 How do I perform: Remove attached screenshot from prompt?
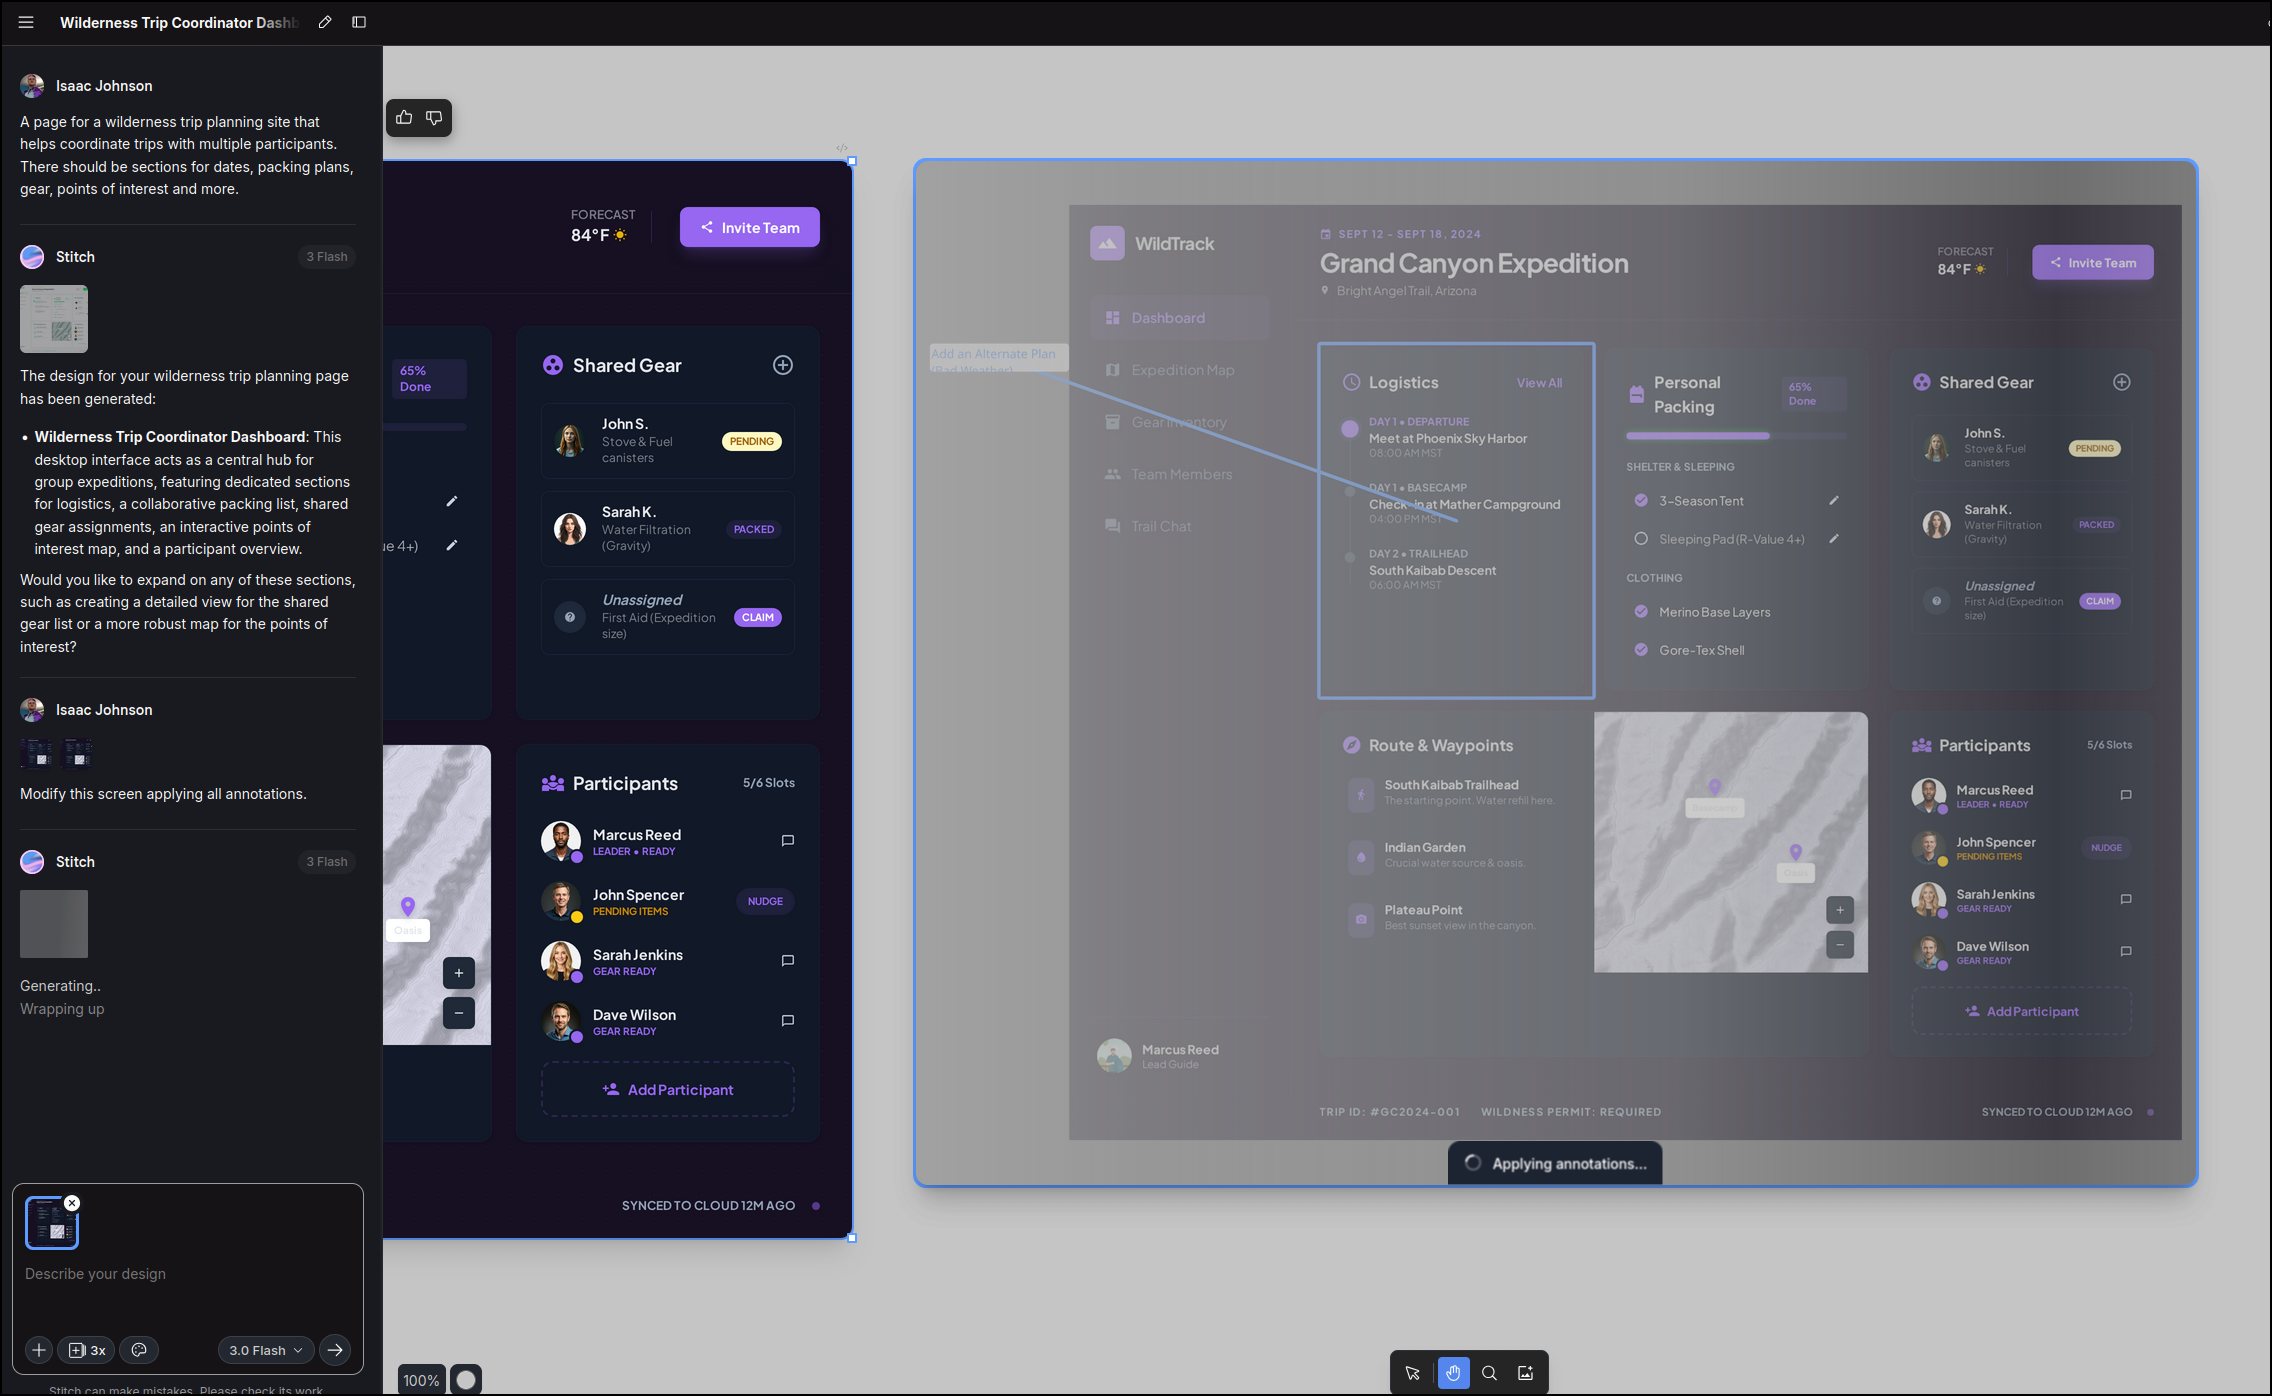[x=72, y=1203]
